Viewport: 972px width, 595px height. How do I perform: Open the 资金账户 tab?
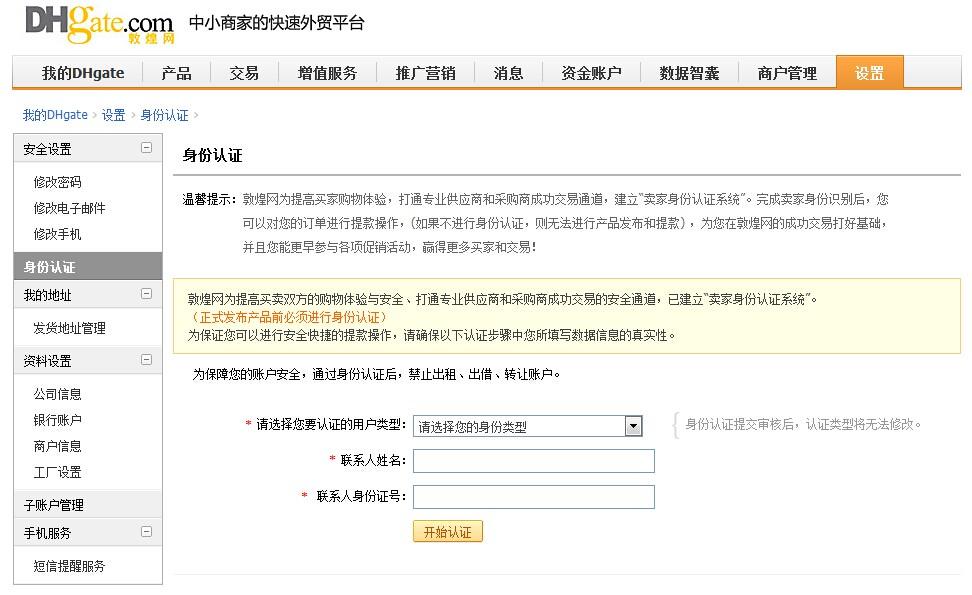590,72
